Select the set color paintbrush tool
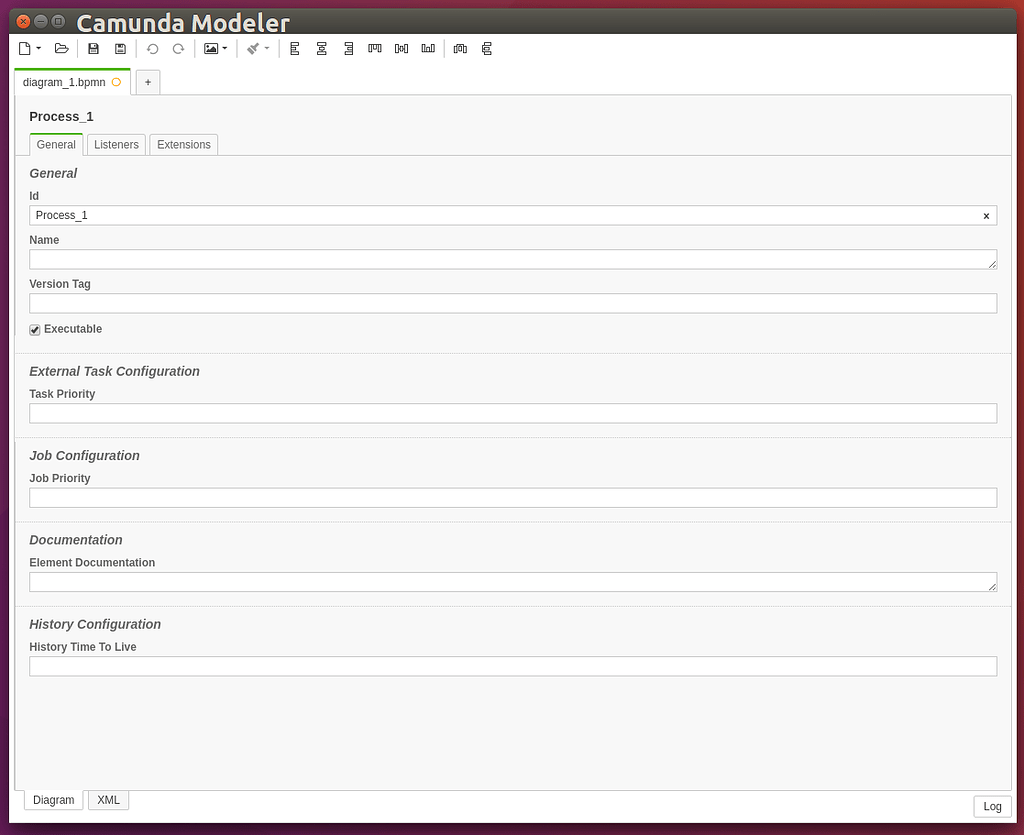Image resolution: width=1024 pixels, height=835 pixels. (x=253, y=48)
